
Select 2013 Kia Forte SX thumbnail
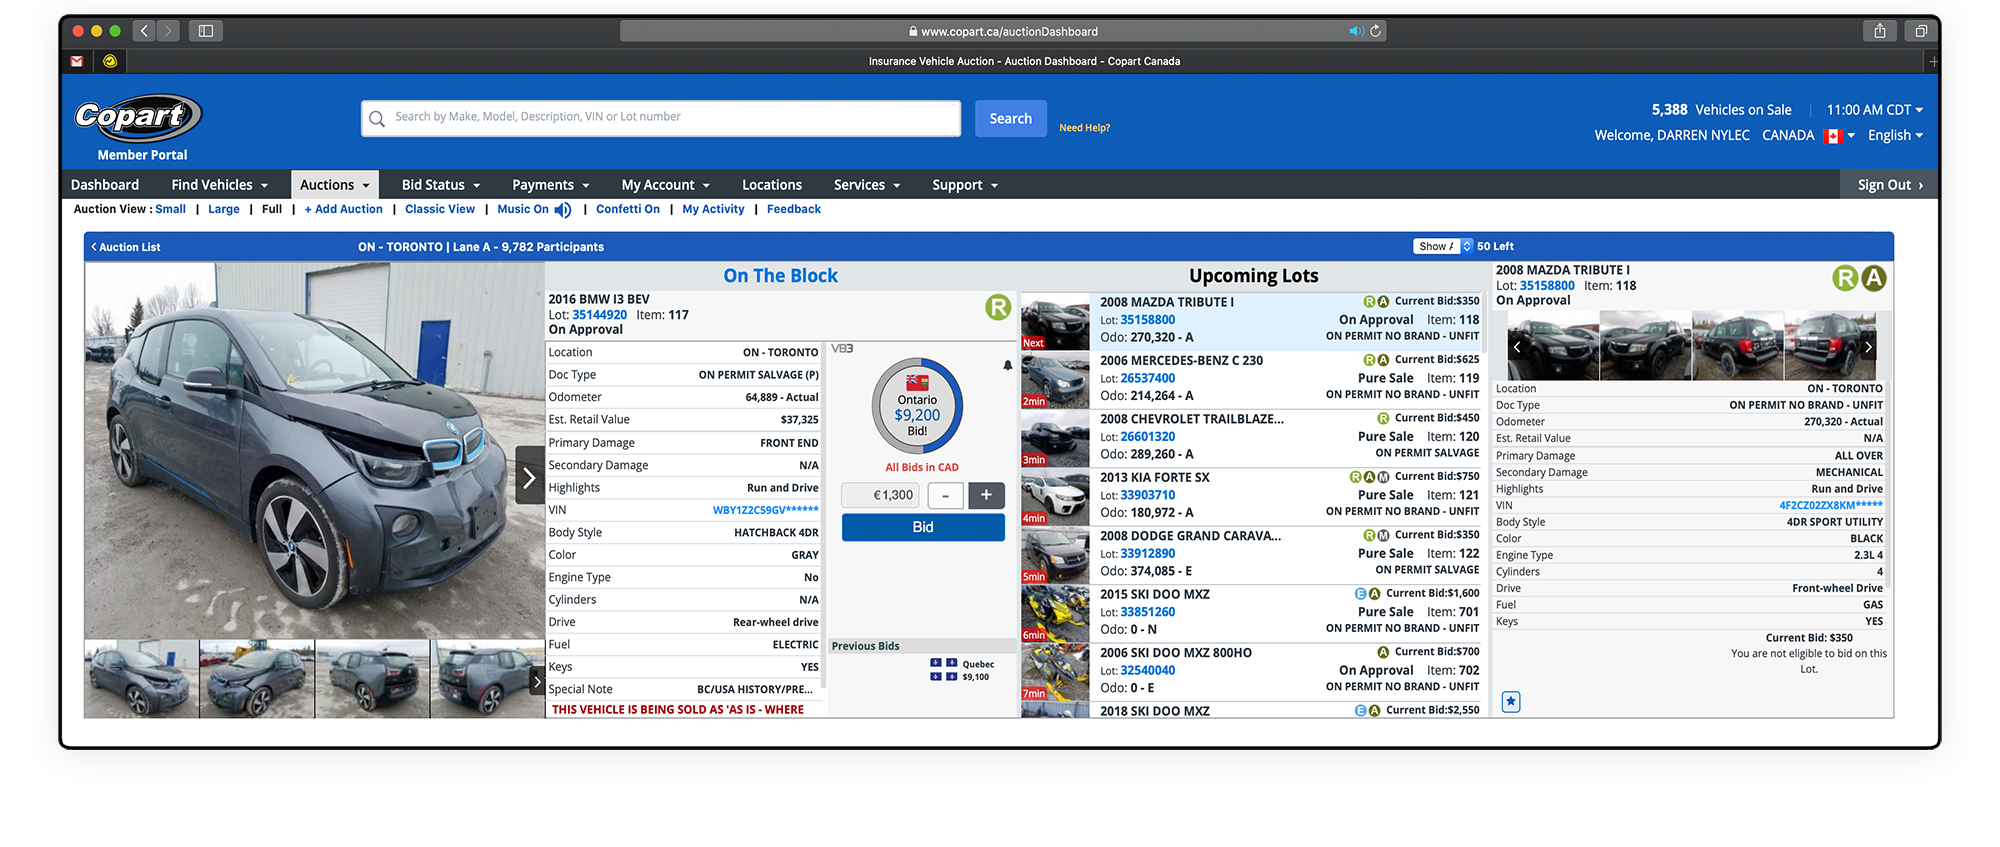(1055, 497)
